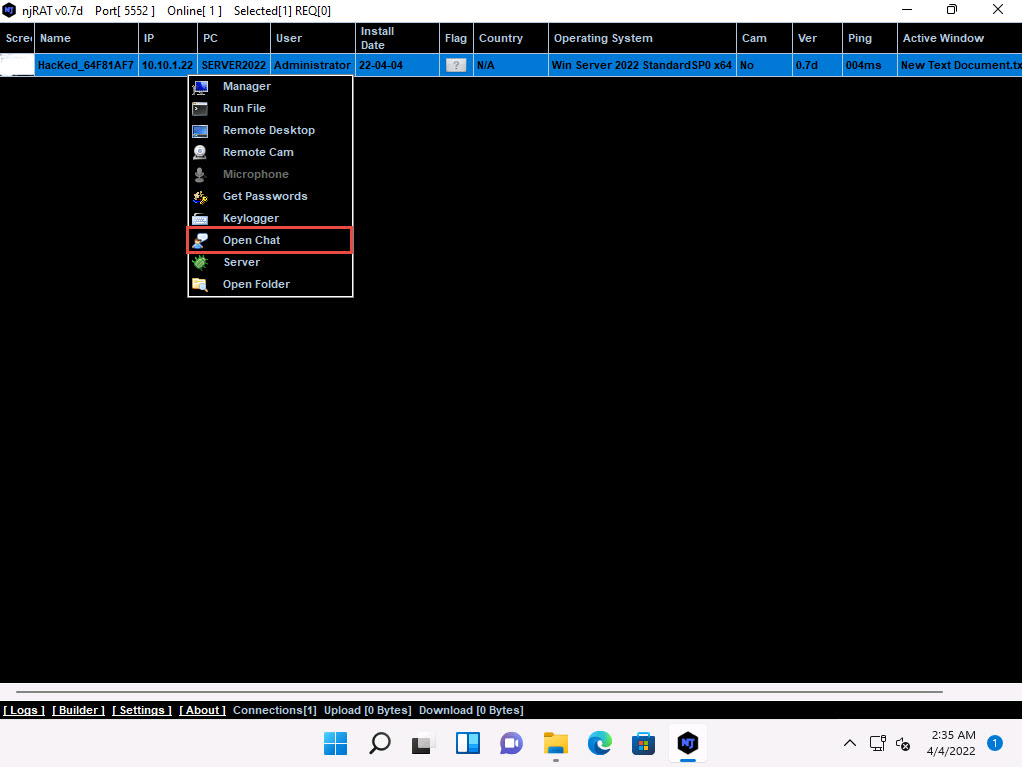Click the Manager icon in context menu
This screenshot has height=767, width=1022.
[200, 87]
